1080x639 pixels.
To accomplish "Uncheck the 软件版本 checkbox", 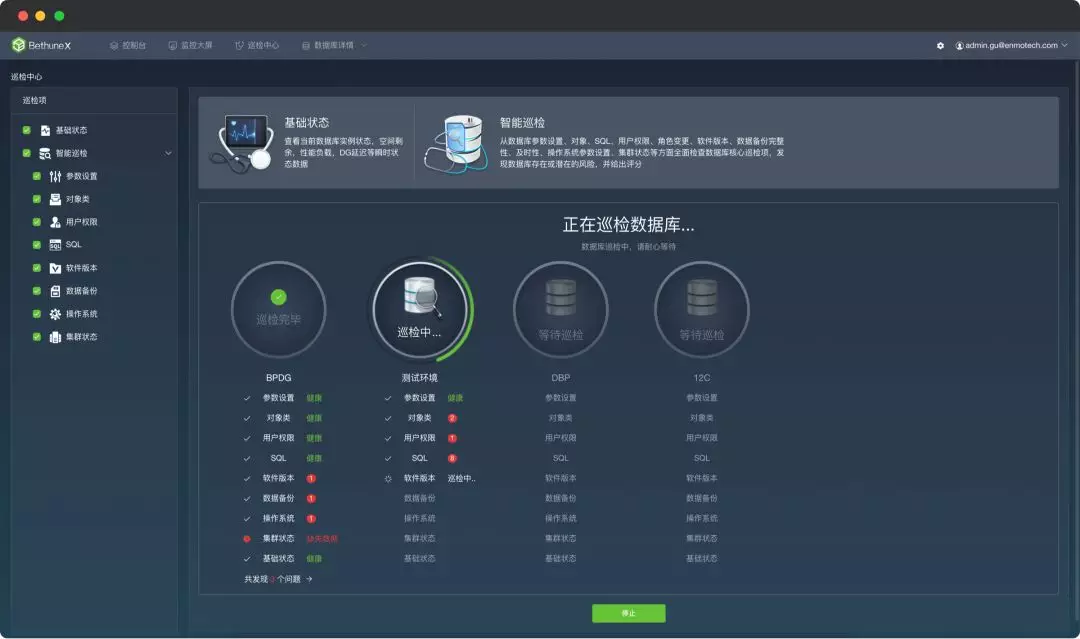I will click(37, 268).
